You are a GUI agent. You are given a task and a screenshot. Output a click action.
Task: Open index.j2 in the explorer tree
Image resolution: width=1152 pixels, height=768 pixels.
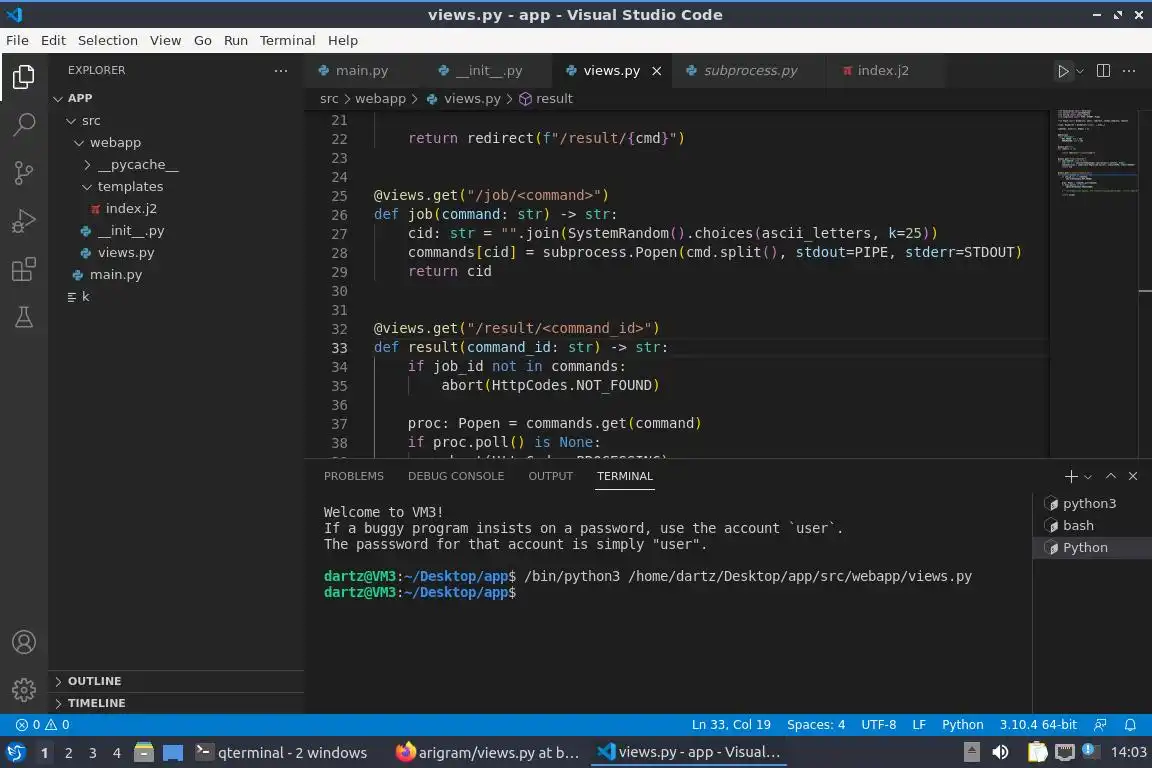[x=131, y=209]
